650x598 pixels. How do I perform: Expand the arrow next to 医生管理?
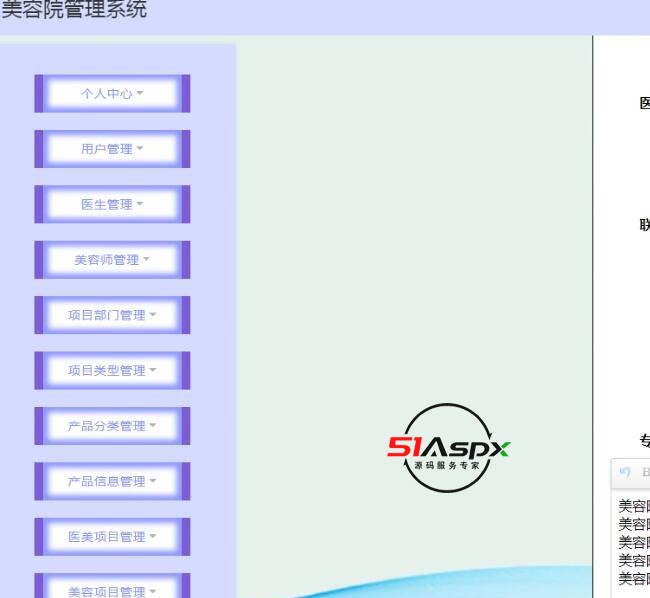click(140, 203)
